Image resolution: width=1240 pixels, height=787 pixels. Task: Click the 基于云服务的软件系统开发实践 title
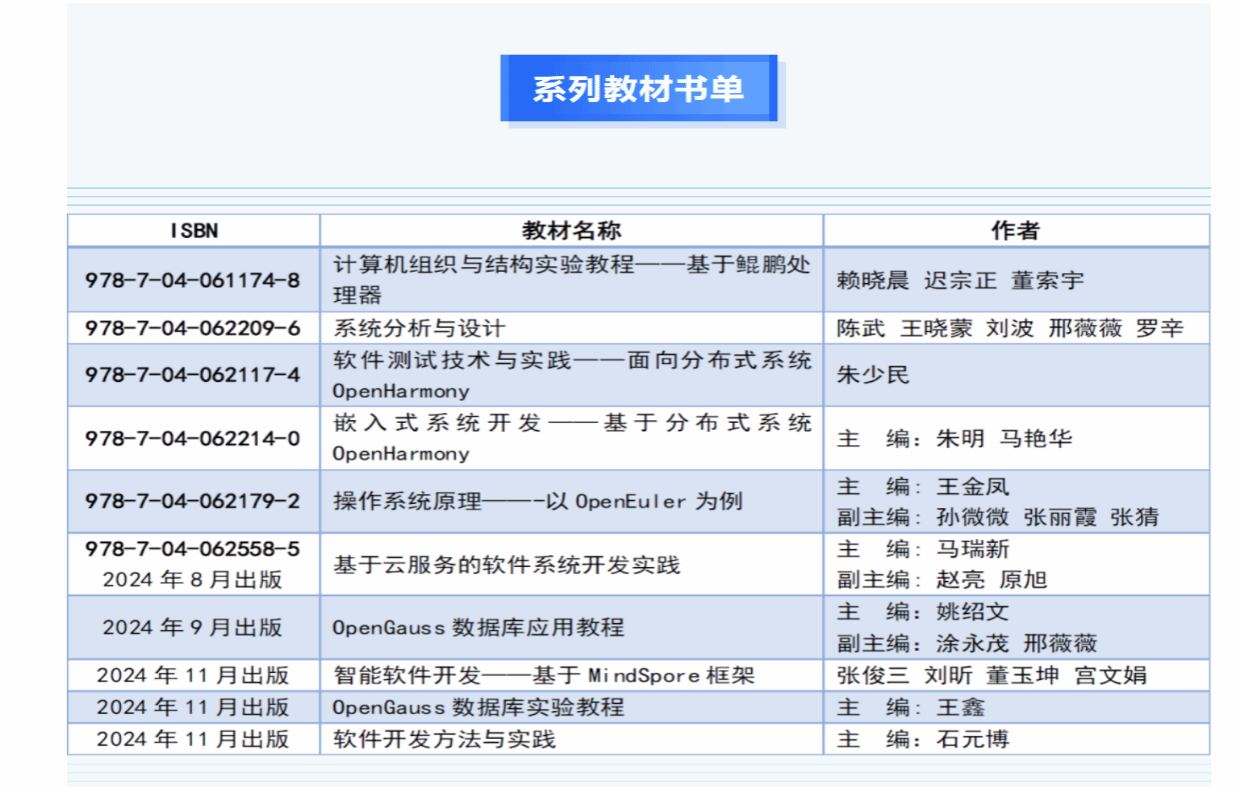506,565
